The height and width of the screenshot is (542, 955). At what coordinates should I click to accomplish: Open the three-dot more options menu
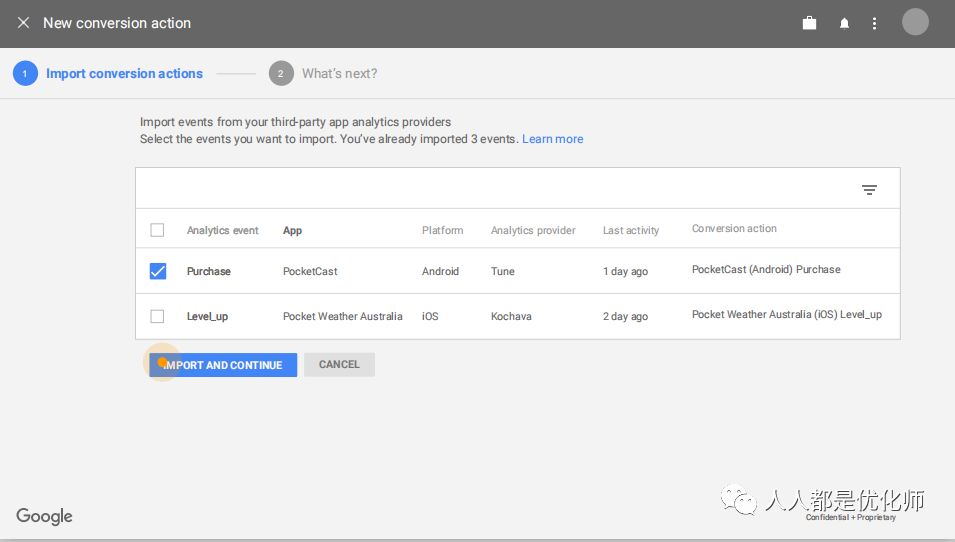pos(874,23)
